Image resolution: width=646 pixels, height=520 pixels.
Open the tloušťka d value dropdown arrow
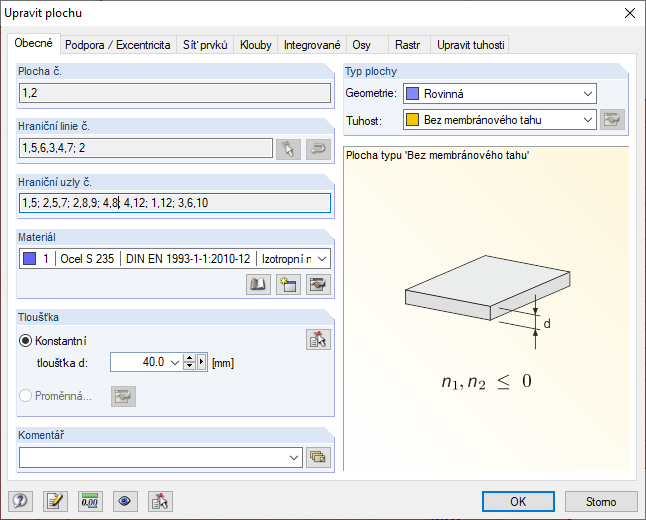(x=175, y=363)
